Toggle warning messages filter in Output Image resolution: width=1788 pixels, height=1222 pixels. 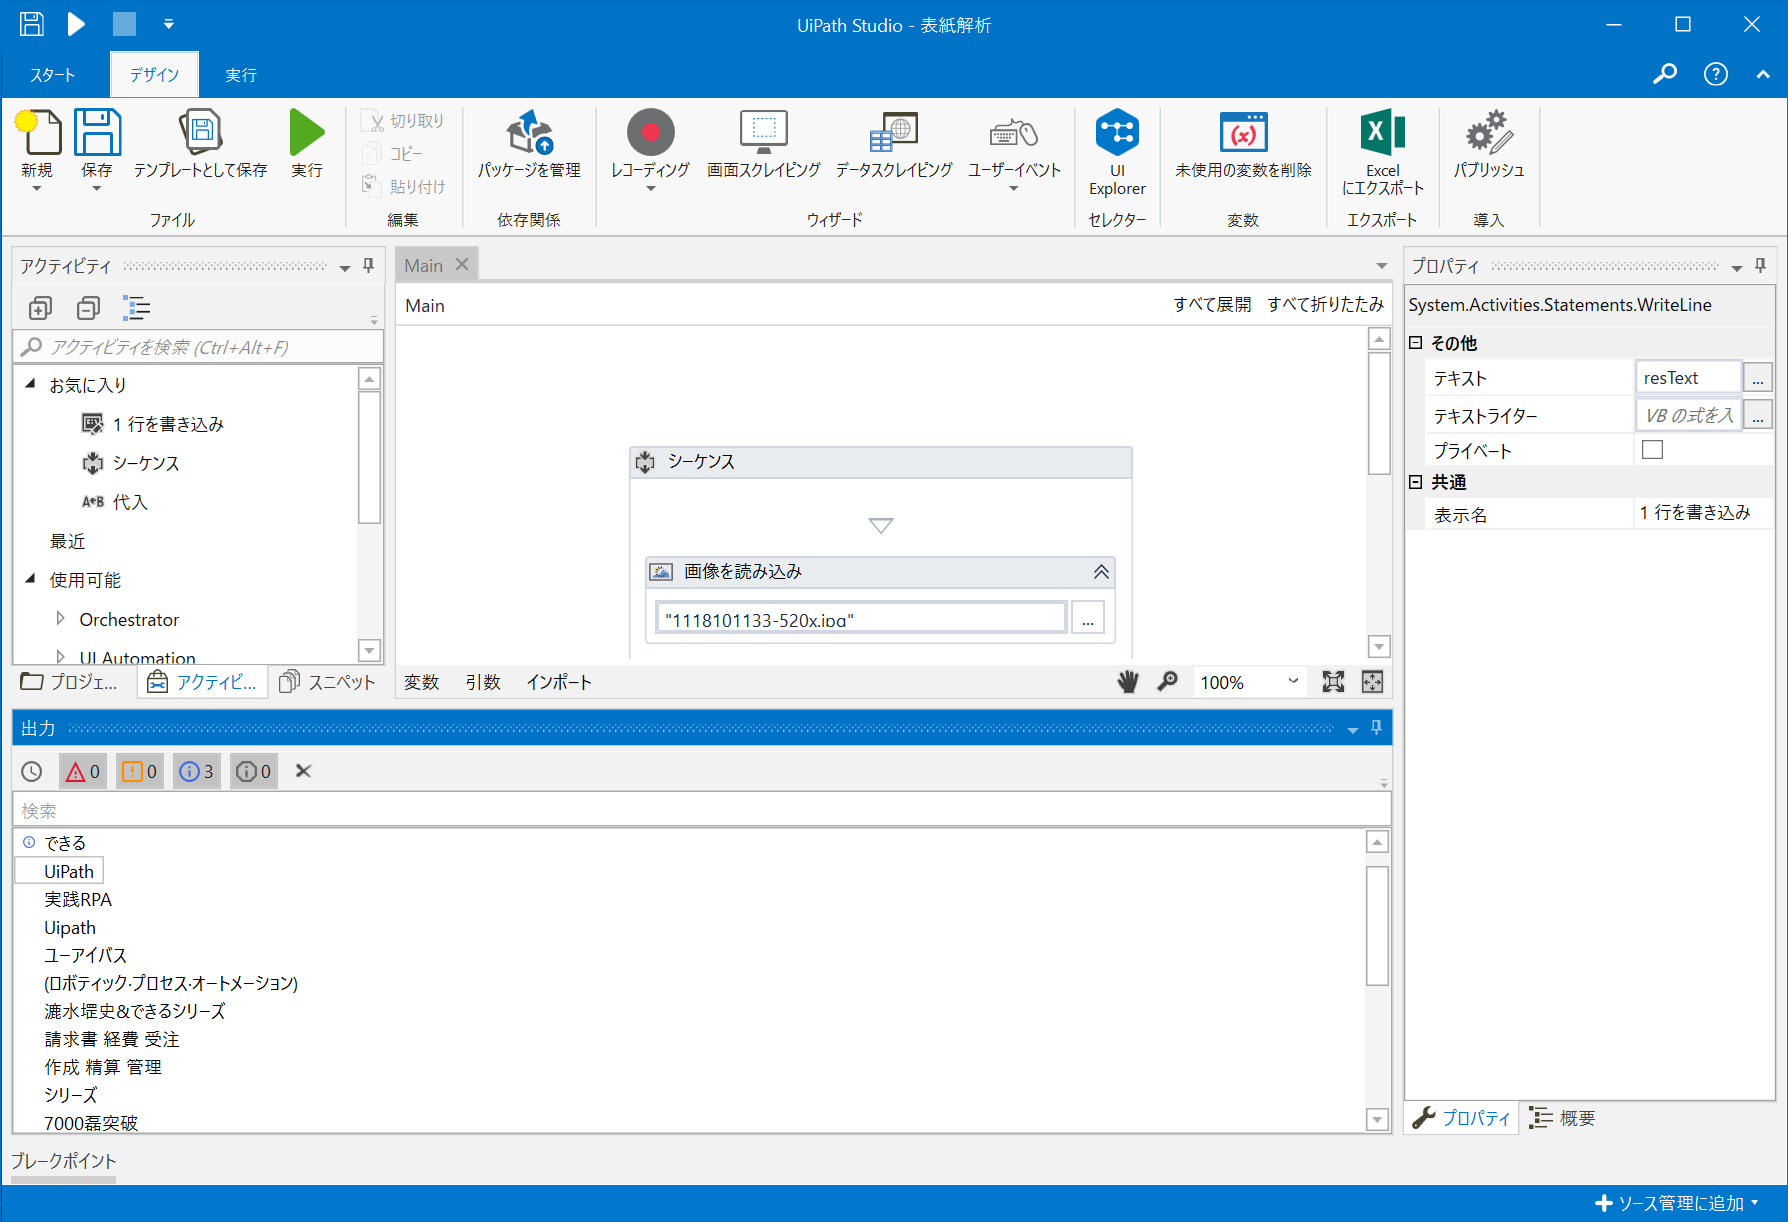point(139,771)
